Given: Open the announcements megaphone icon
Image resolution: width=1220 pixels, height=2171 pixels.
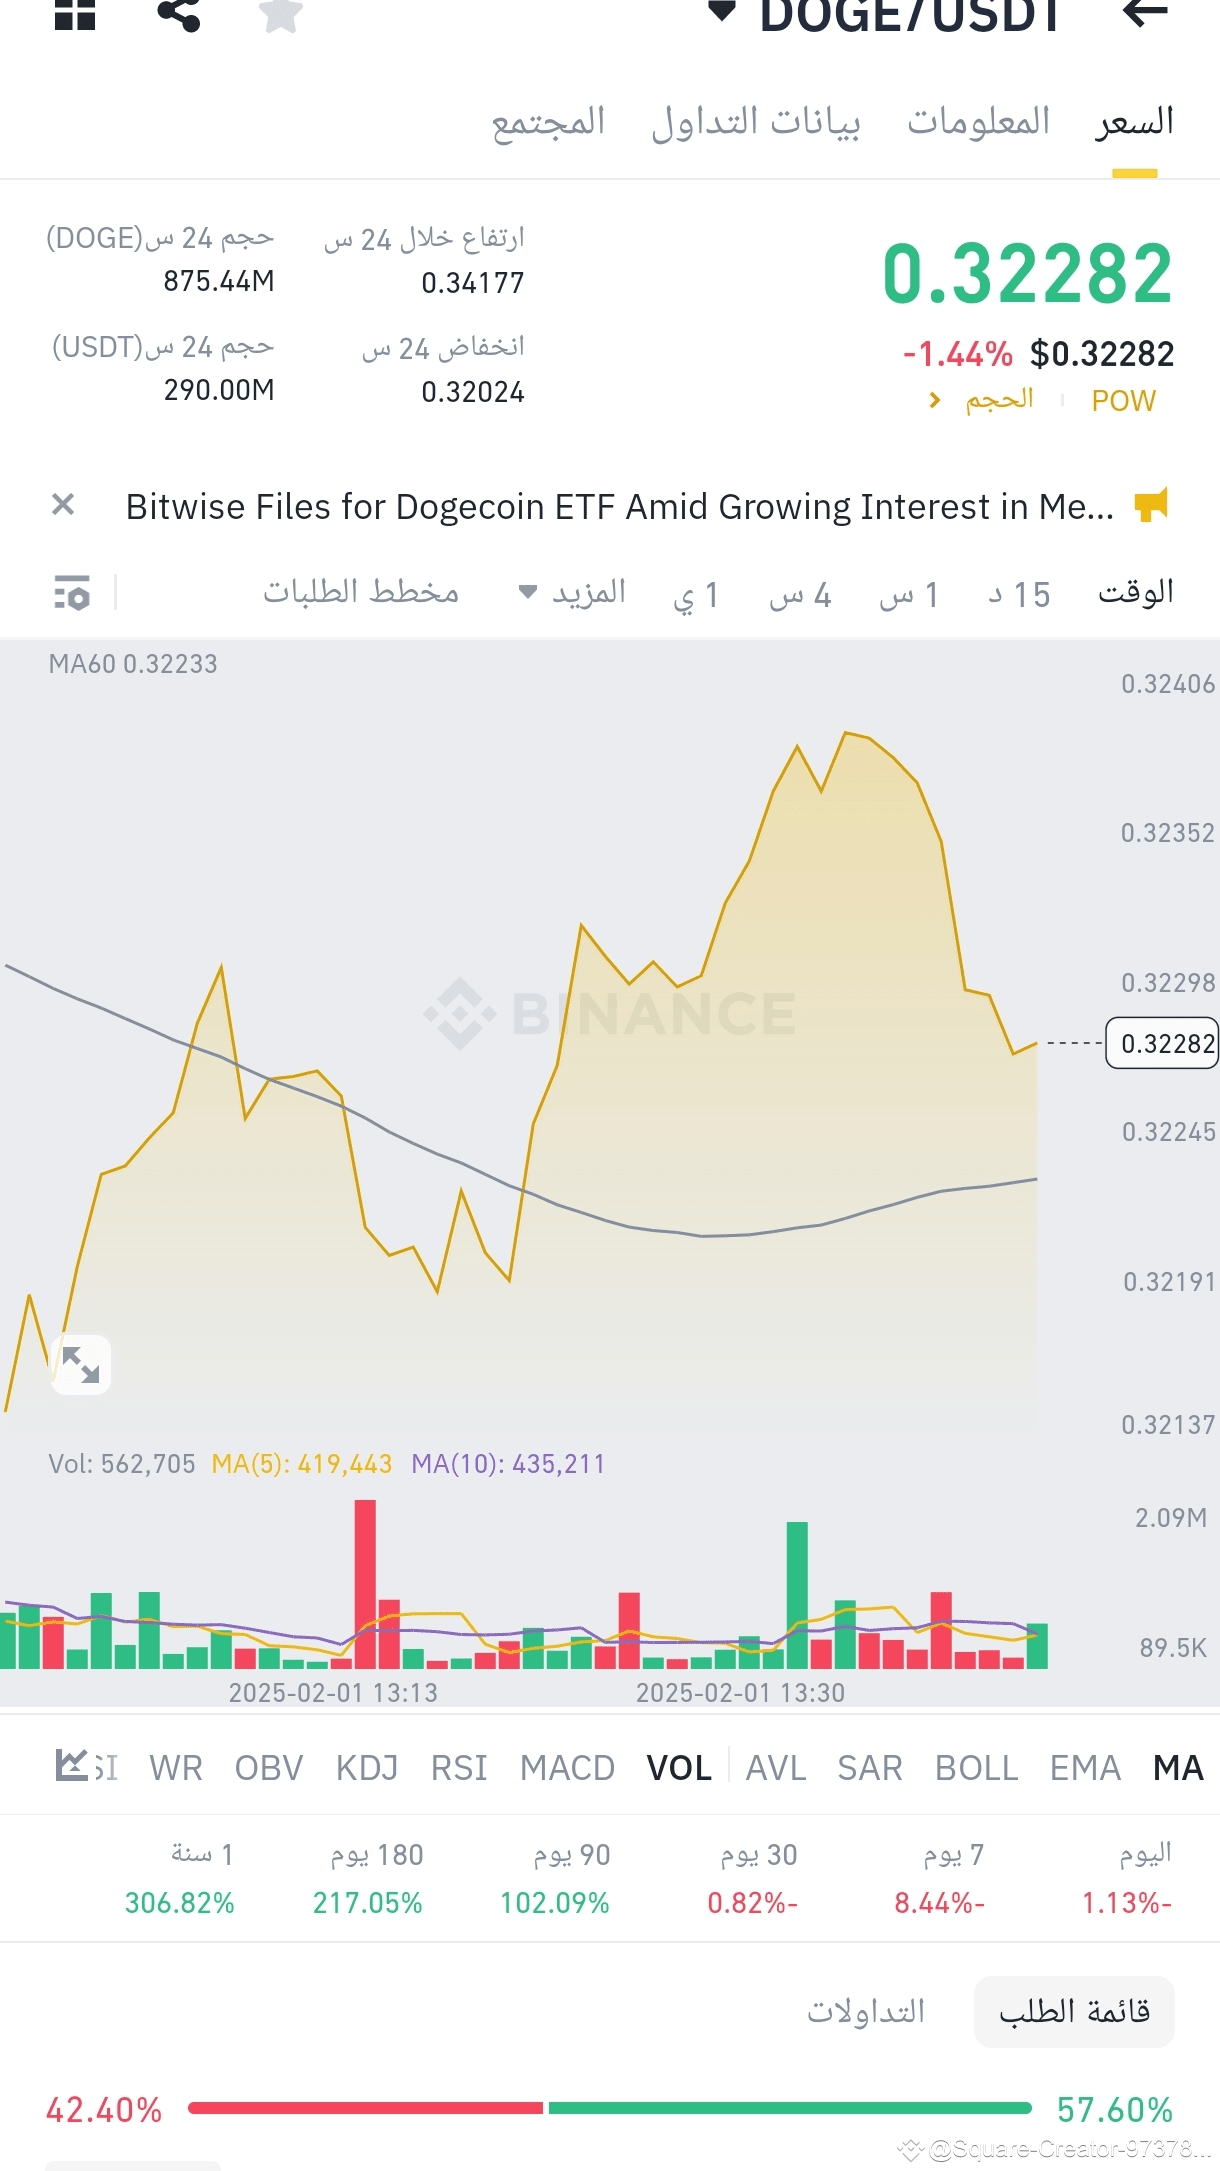Looking at the screenshot, I should click(1151, 506).
